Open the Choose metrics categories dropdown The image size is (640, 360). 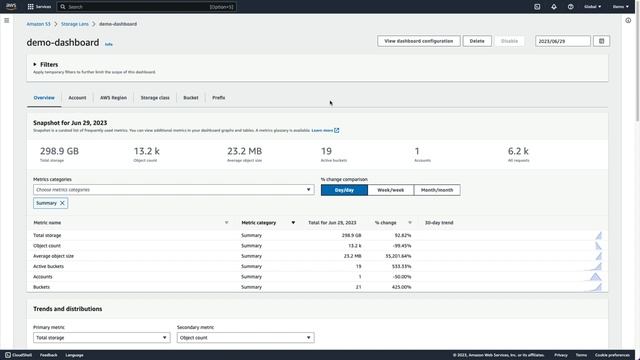173,190
